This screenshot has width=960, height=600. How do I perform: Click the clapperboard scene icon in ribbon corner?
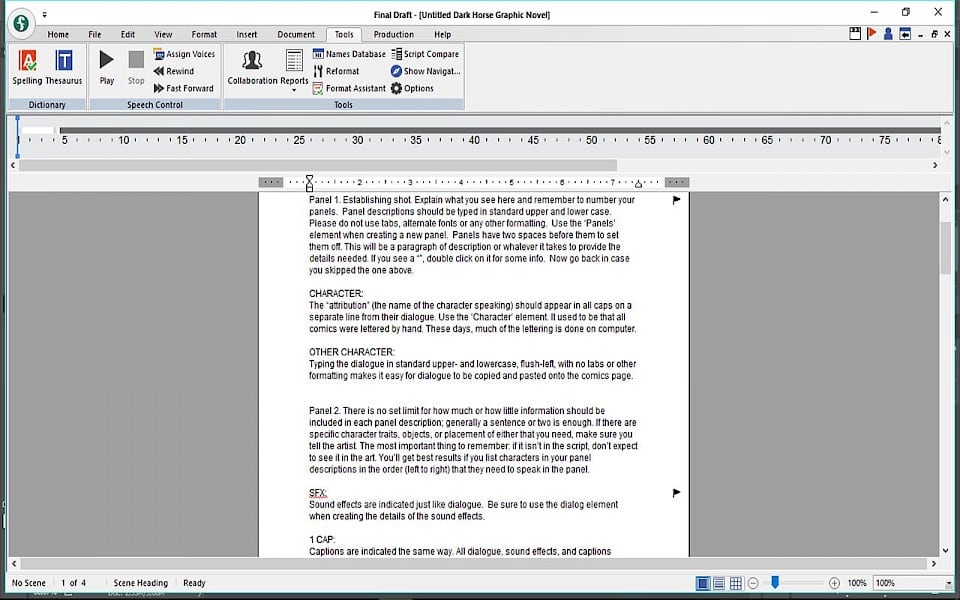coord(855,34)
